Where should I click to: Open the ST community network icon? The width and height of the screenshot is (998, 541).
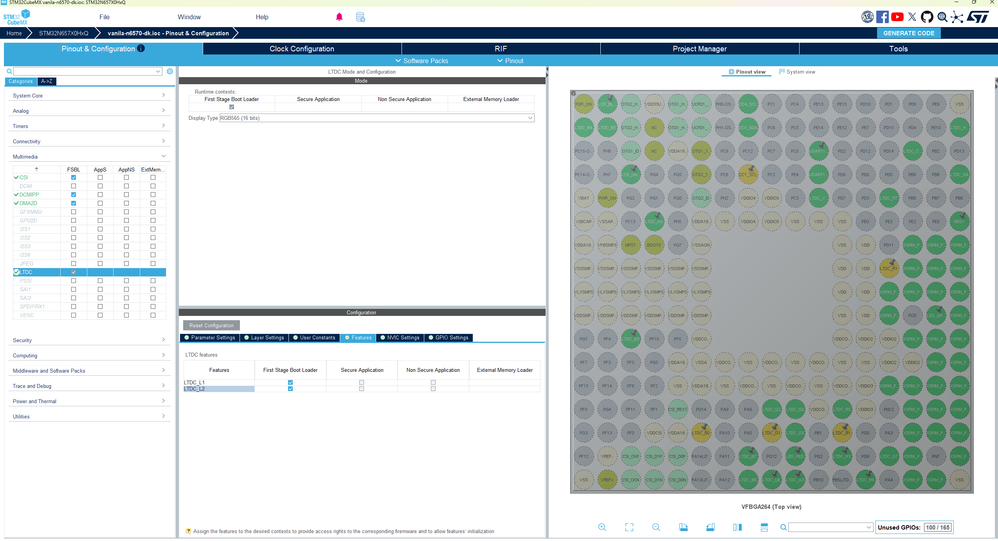[957, 17]
